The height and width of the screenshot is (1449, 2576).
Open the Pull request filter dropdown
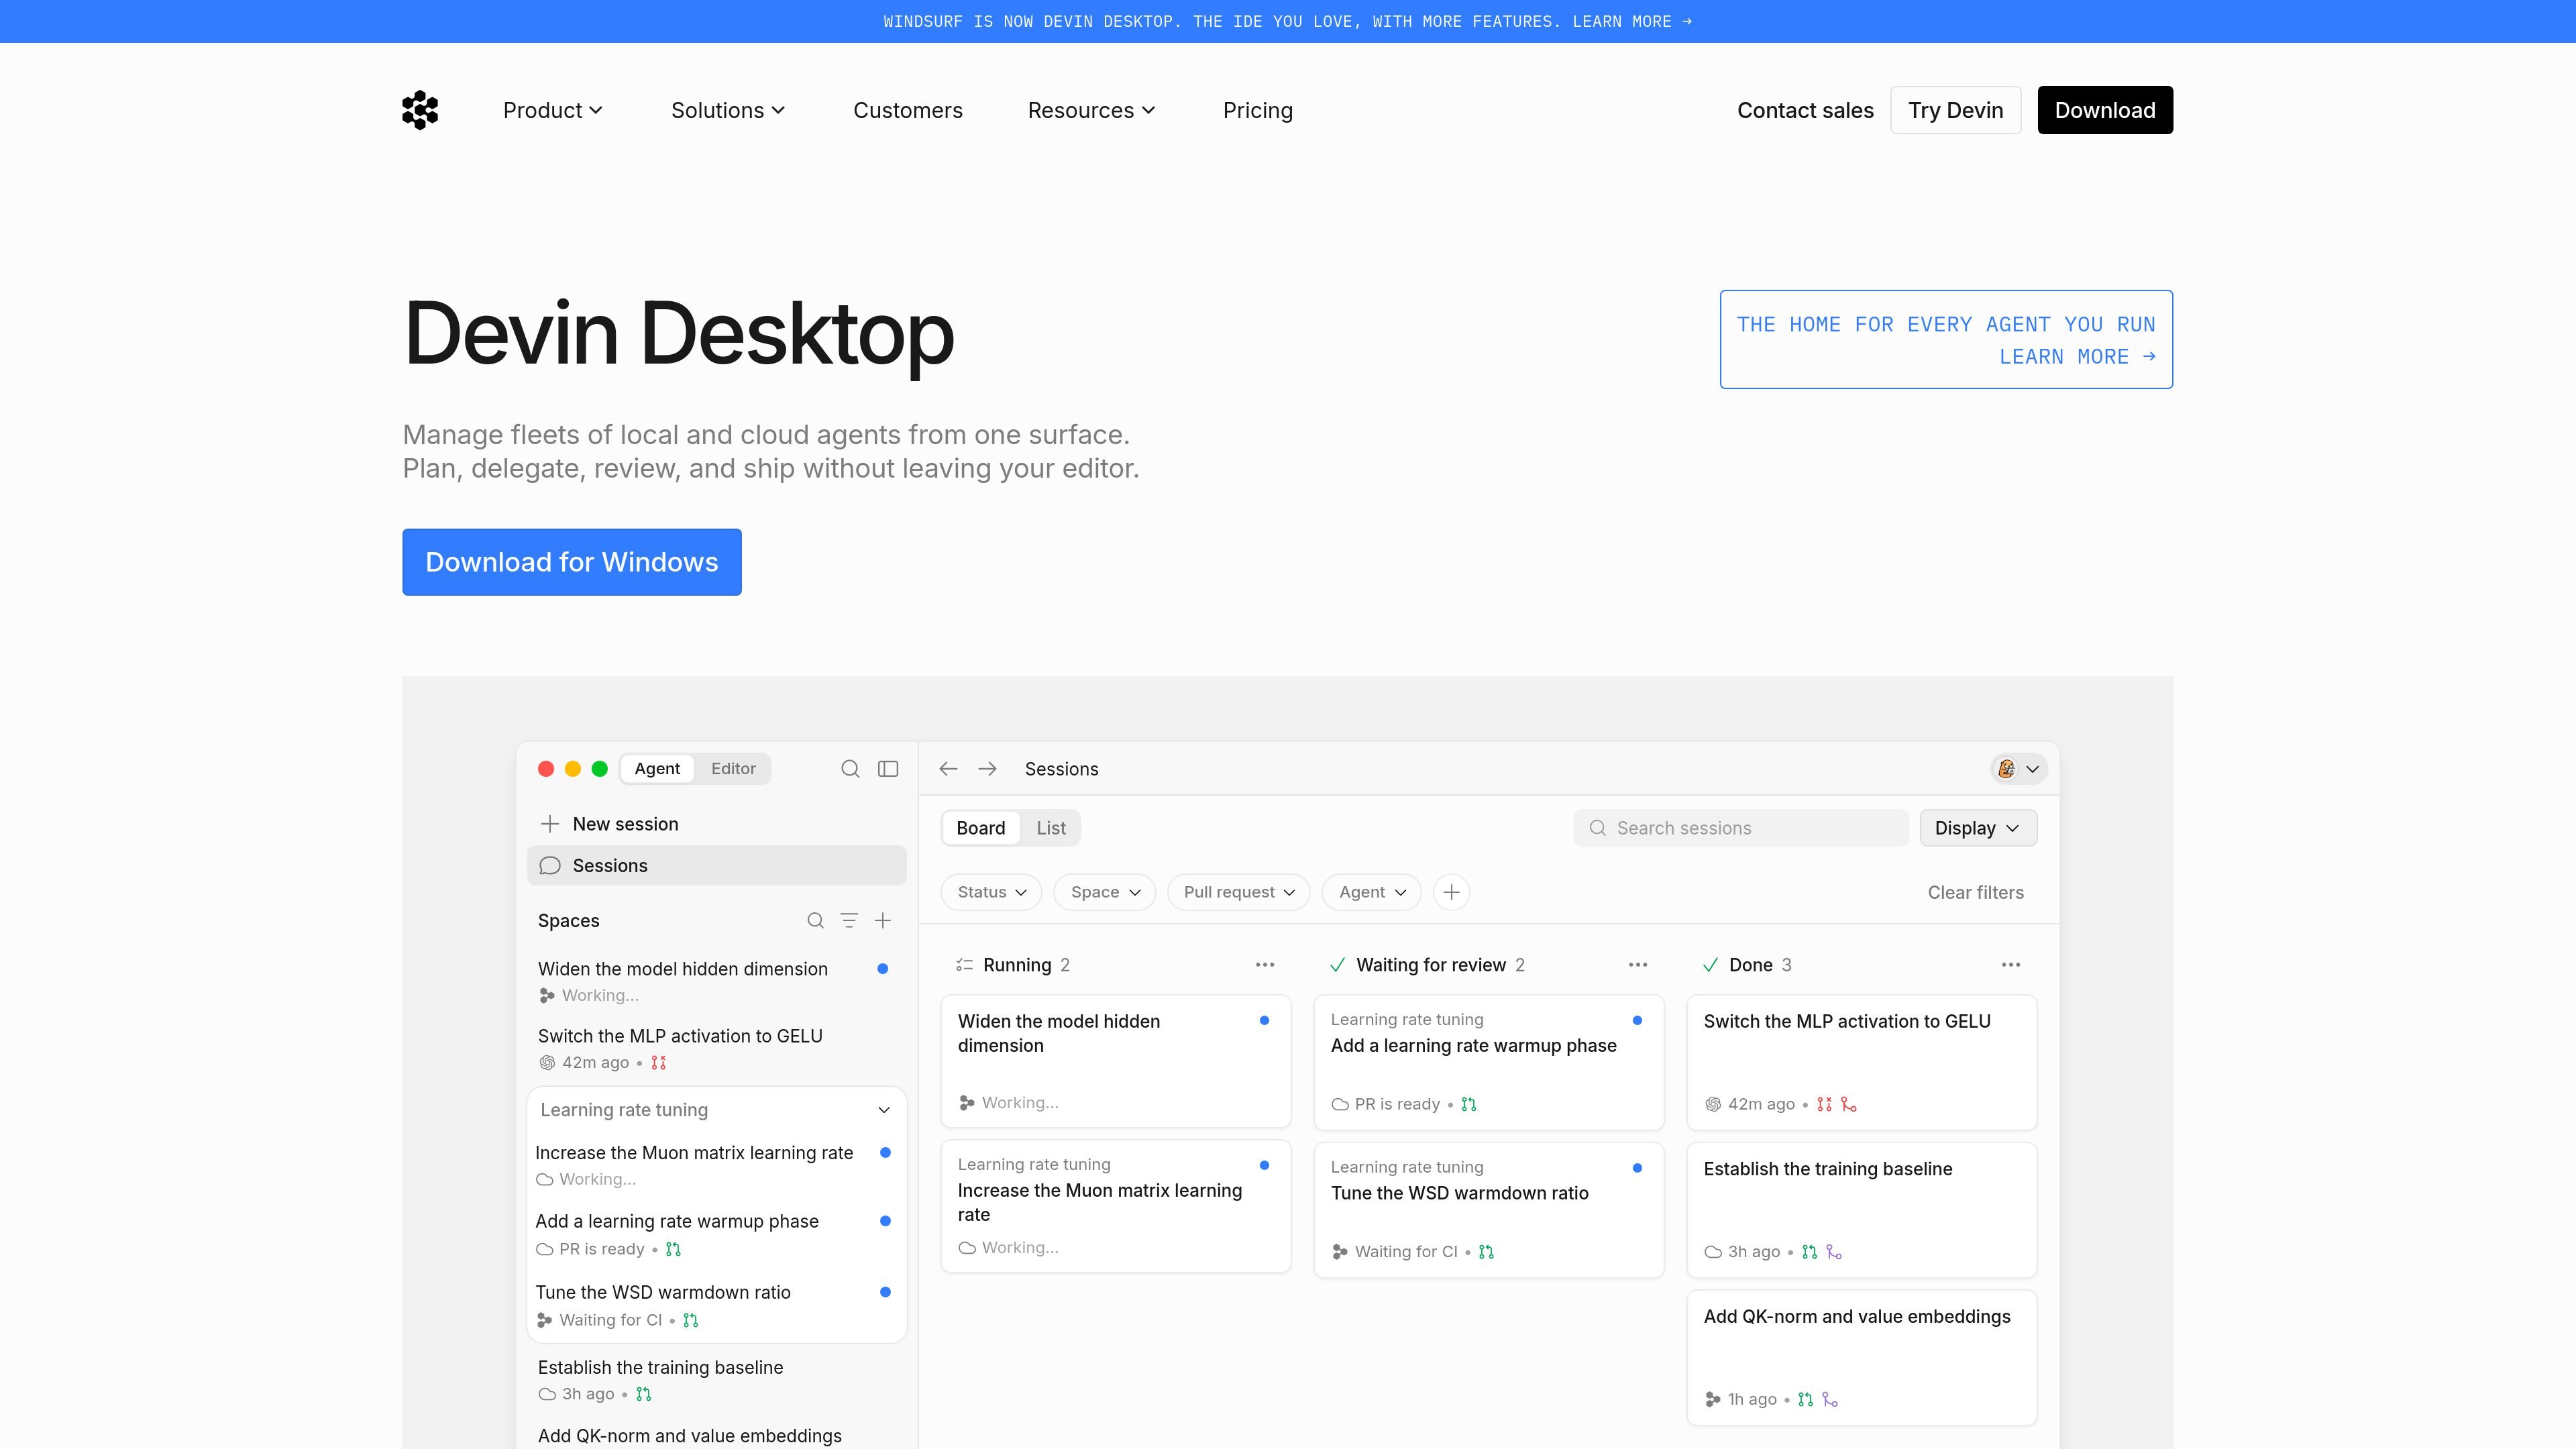pos(1239,892)
